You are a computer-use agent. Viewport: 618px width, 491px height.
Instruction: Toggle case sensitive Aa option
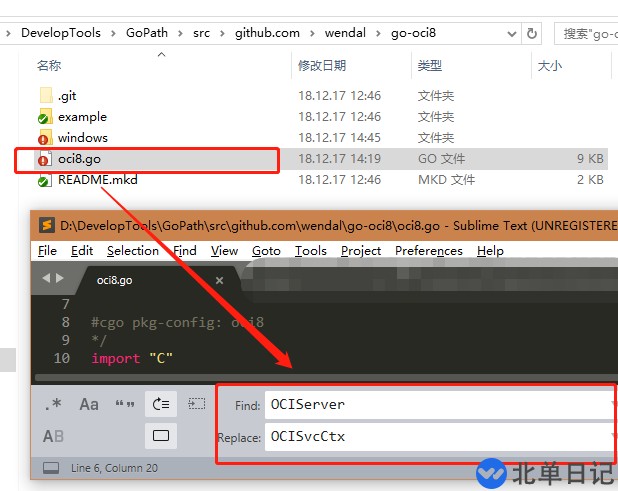pos(89,404)
